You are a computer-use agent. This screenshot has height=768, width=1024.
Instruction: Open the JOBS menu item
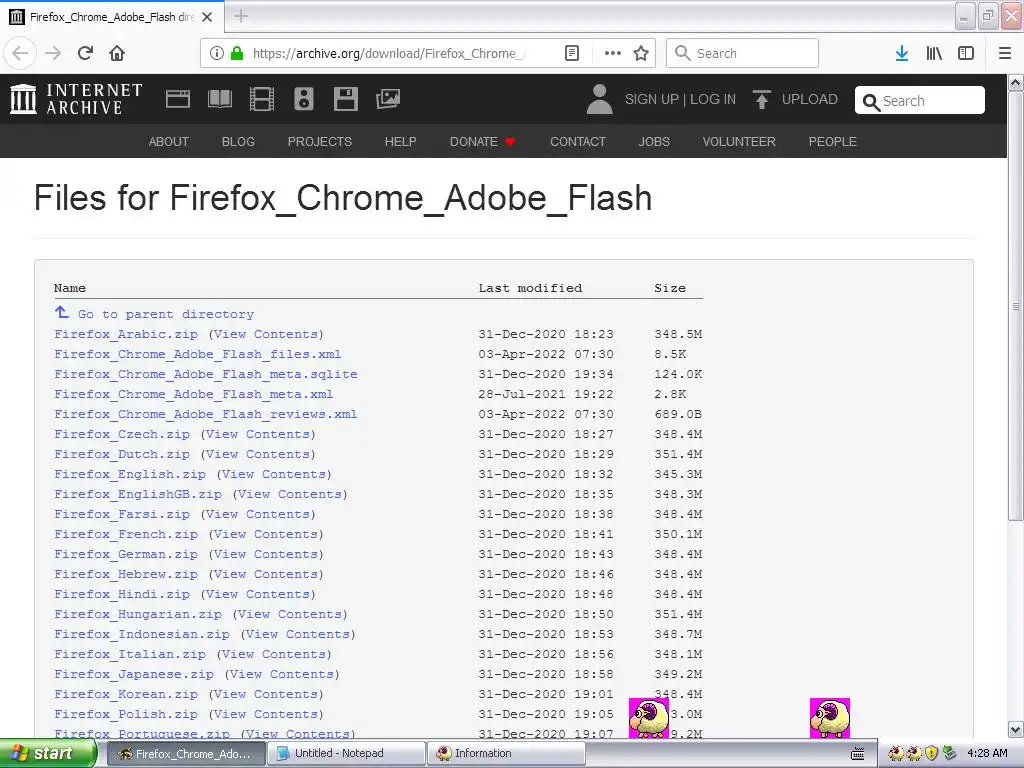654,141
